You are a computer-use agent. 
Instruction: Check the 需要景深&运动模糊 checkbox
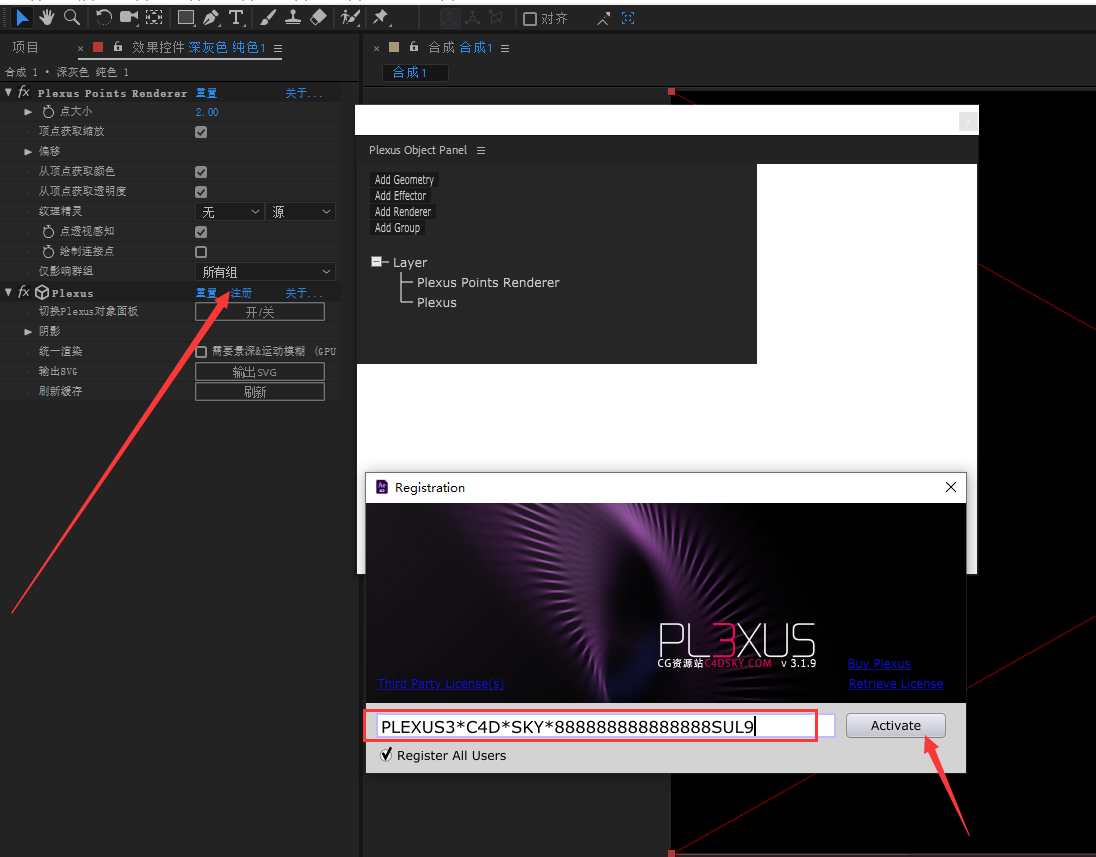(x=201, y=352)
